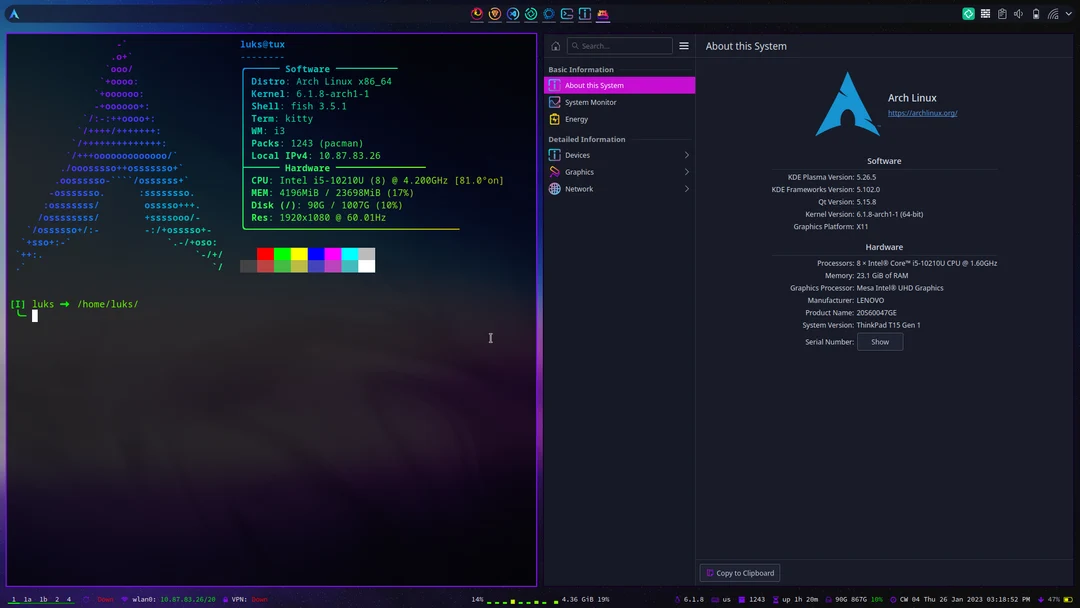Expand the Graphics category

point(579,171)
